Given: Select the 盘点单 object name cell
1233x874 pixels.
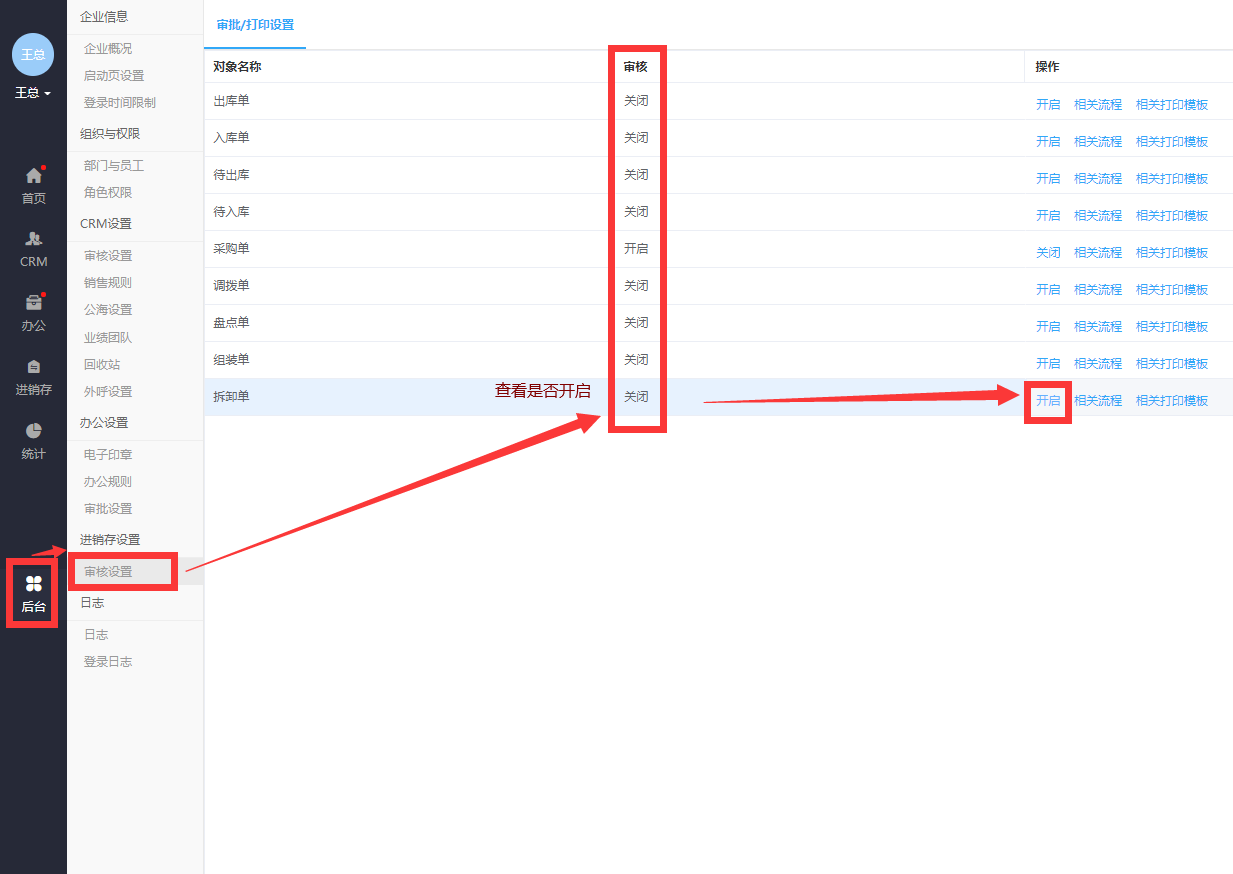Looking at the screenshot, I should 231,322.
